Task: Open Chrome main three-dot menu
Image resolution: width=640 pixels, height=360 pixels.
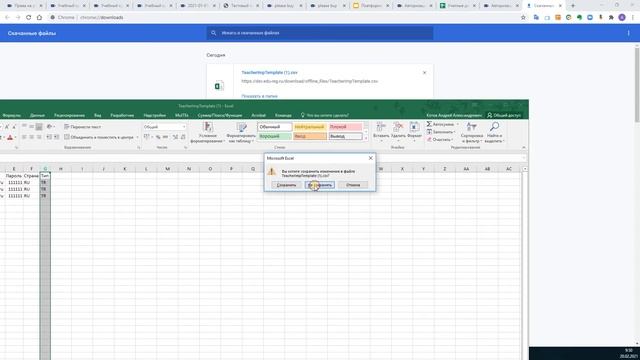Action: click(x=633, y=18)
